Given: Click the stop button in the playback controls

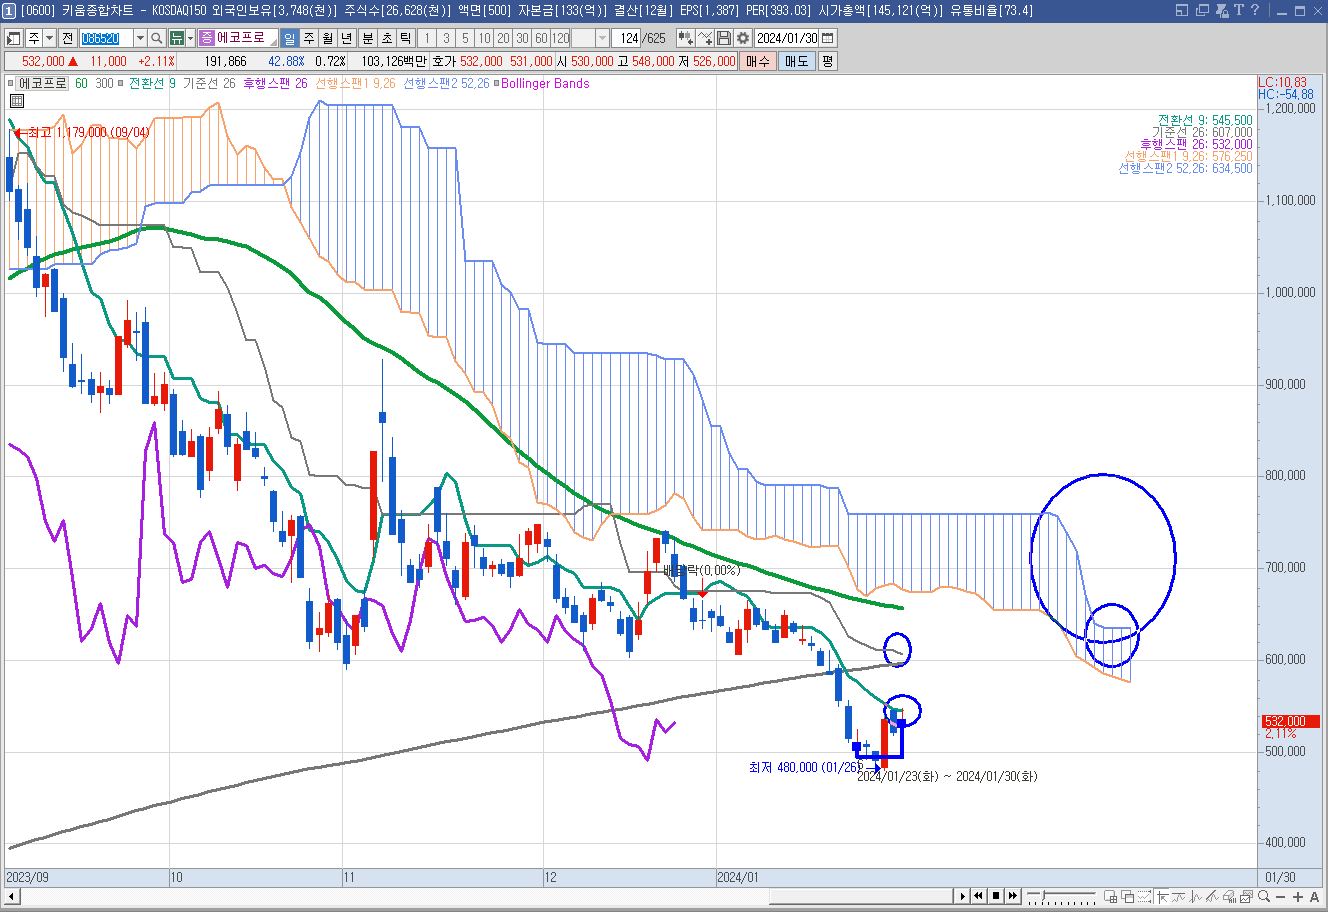Looking at the screenshot, I should point(997,896).
